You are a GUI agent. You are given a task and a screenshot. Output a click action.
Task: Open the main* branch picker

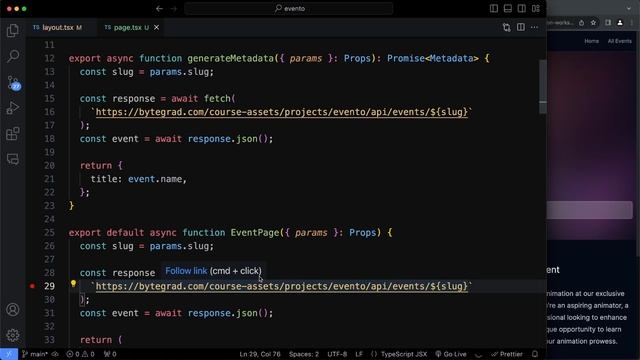[x=35, y=354]
